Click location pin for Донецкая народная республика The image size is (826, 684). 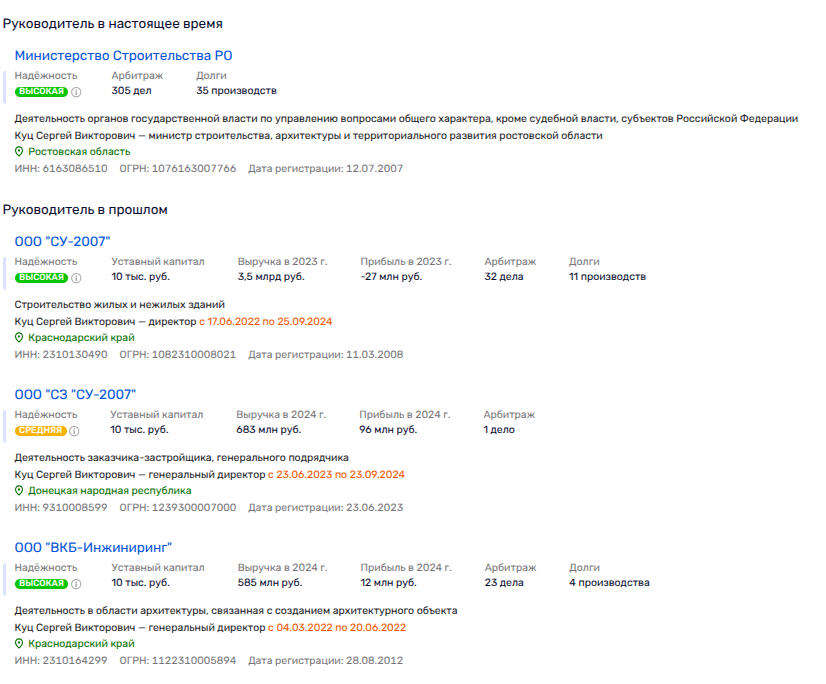(x=19, y=491)
